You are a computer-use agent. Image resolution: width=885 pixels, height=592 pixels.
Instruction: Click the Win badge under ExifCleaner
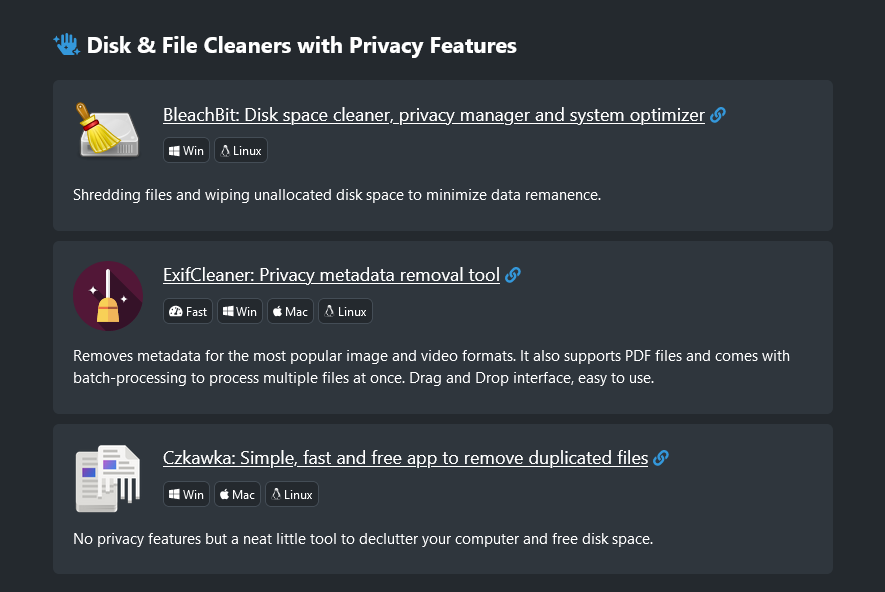[x=240, y=311]
